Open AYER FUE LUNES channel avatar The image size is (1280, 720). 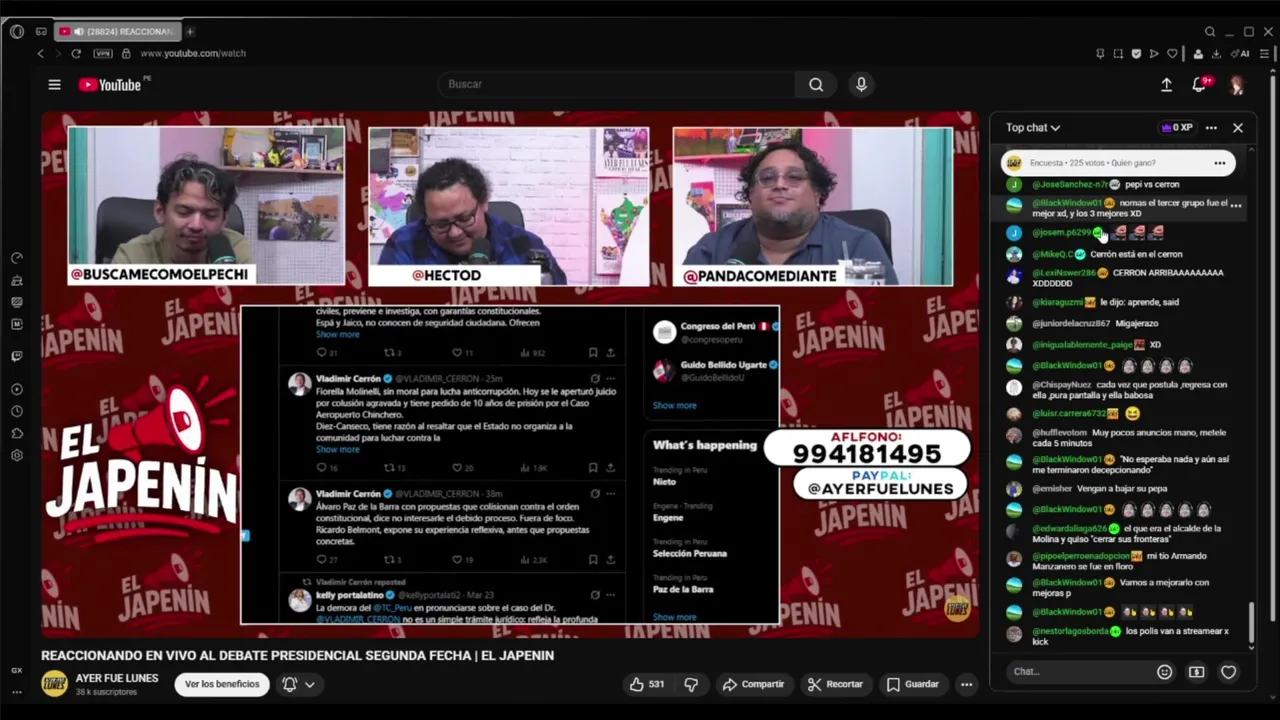54,684
